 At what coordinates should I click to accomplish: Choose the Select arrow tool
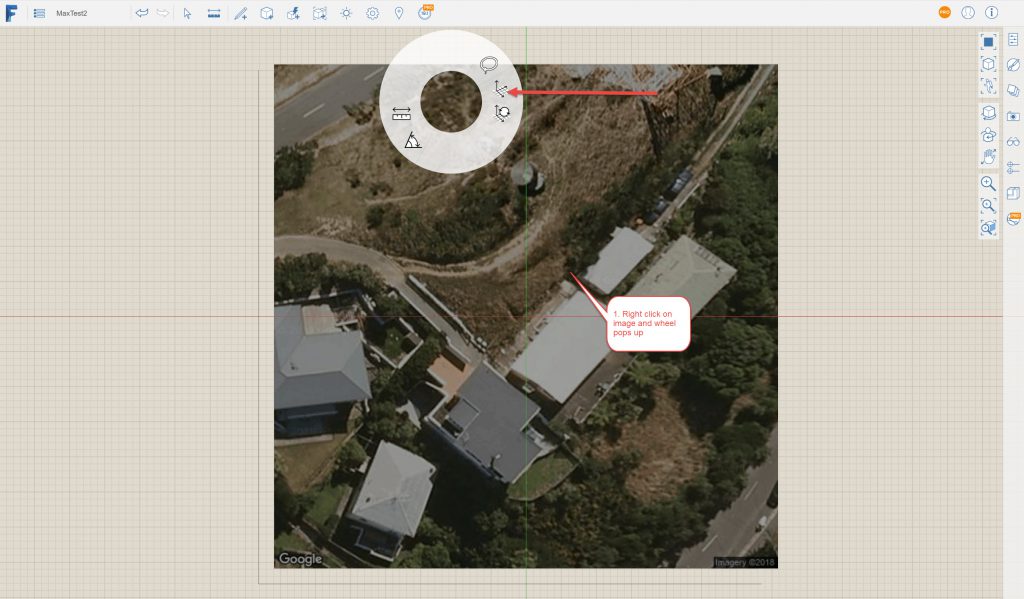pos(187,13)
